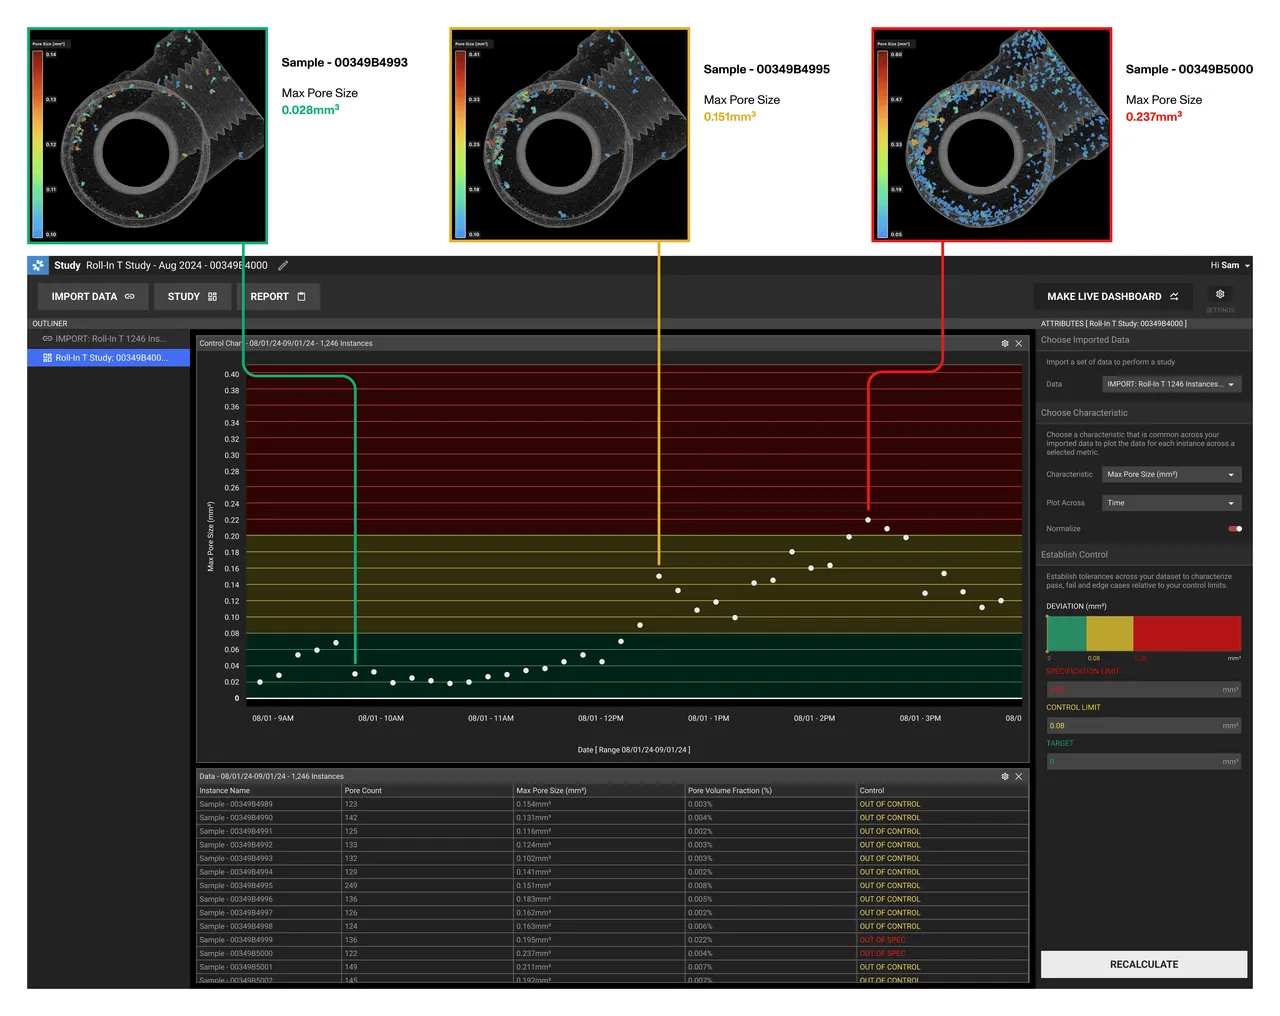The width and height of the screenshot is (1280, 1016).
Task: Click the link icon on IMPORT DATA
Action: pos(130,297)
